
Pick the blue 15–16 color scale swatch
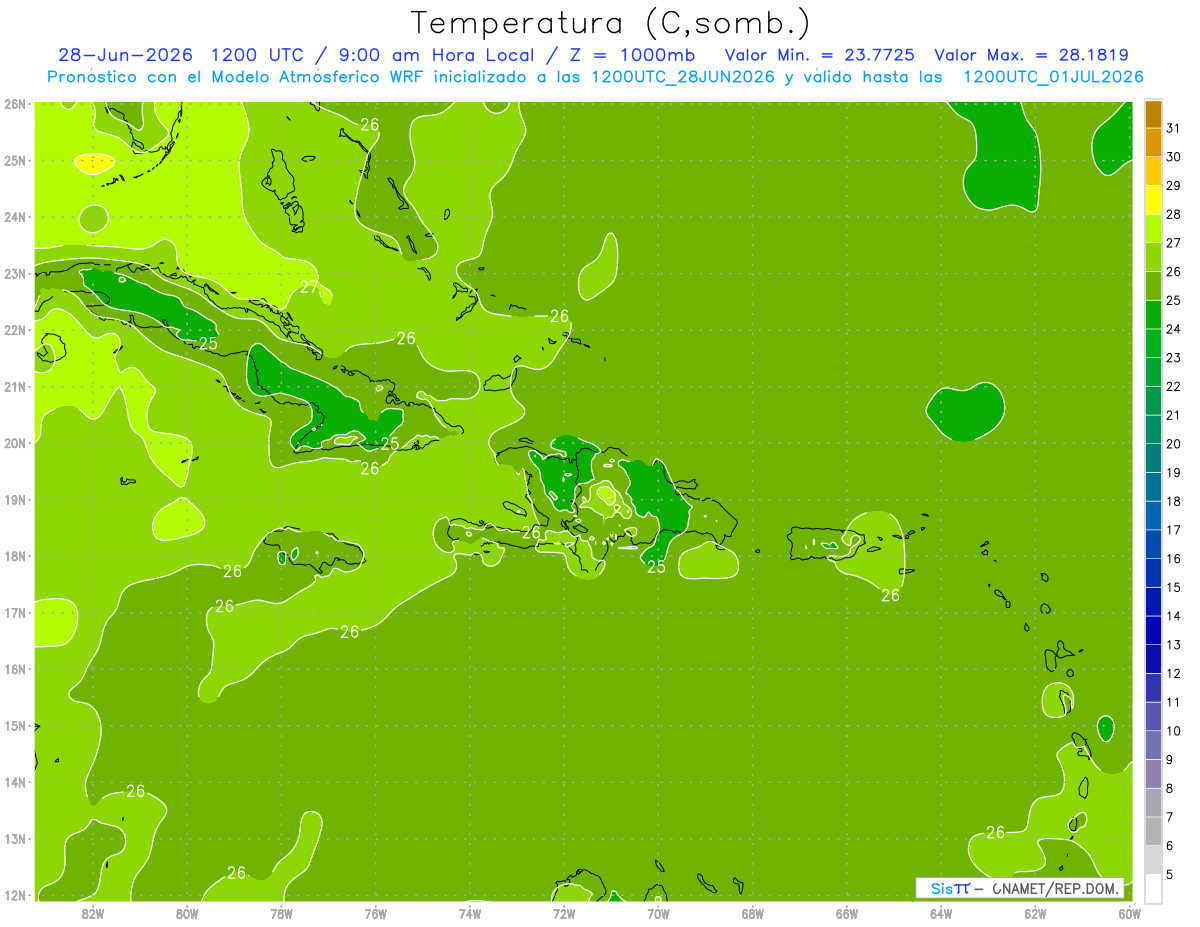[x=1153, y=572]
